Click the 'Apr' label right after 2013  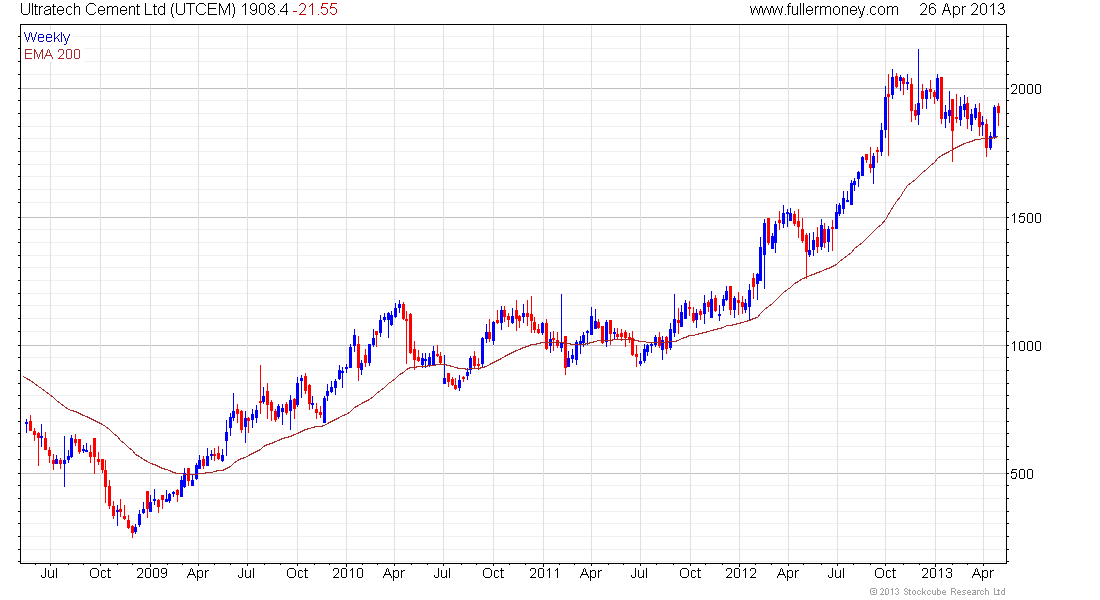(x=984, y=574)
